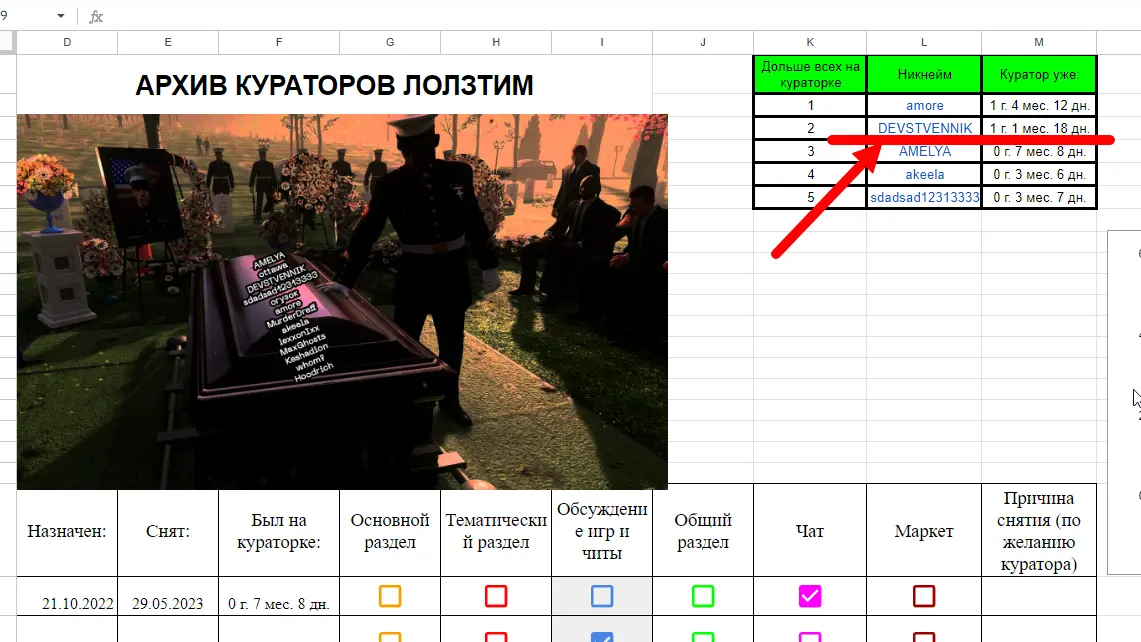Select cell '0 г. 3 мес. 7 дн.'

pos(1039,197)
